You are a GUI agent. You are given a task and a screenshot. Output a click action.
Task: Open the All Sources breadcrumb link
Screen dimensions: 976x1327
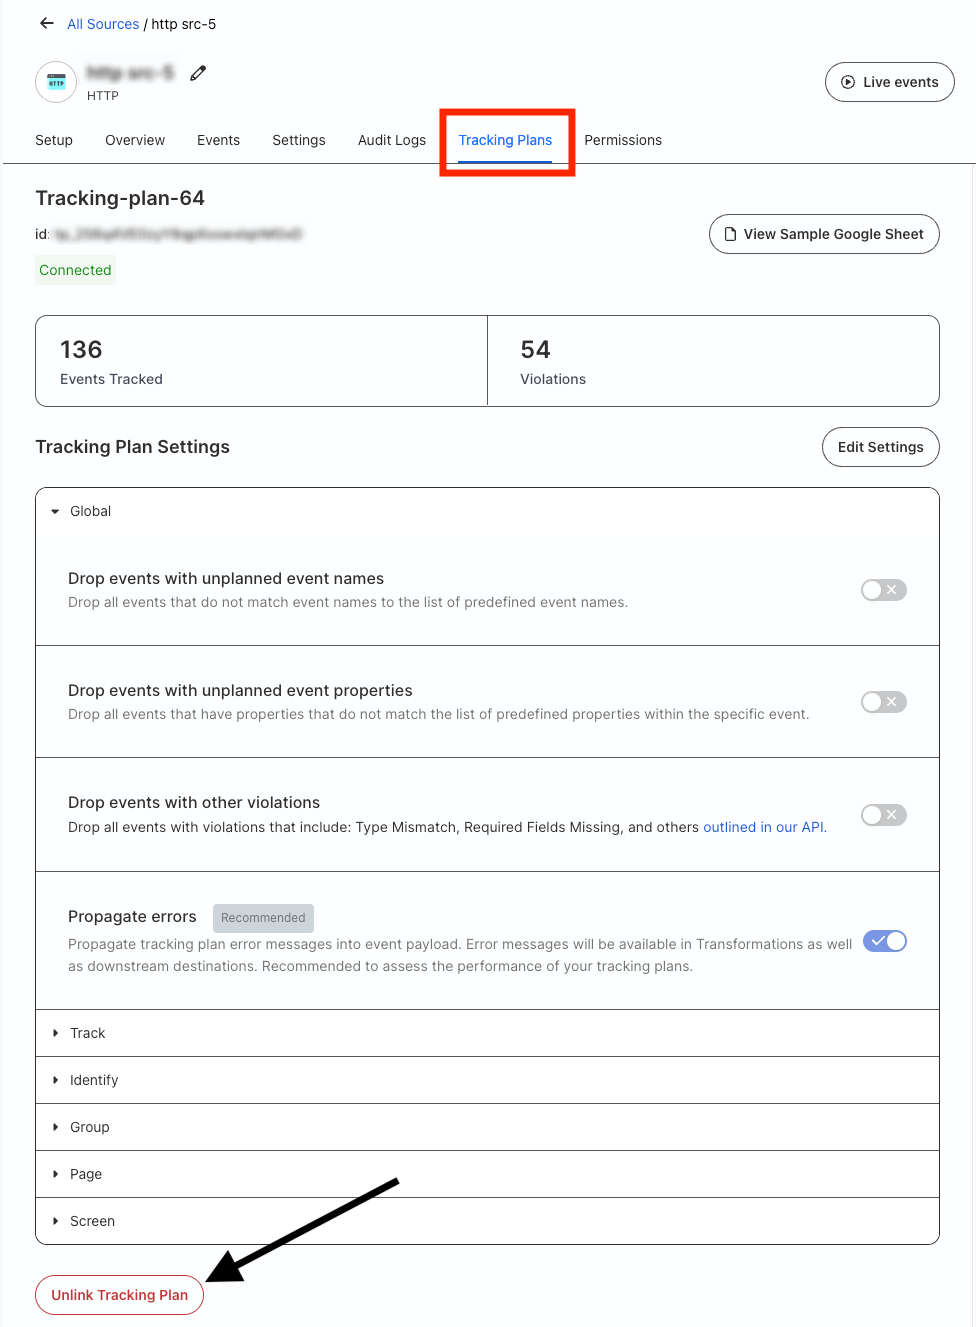(x=103, y=24)
